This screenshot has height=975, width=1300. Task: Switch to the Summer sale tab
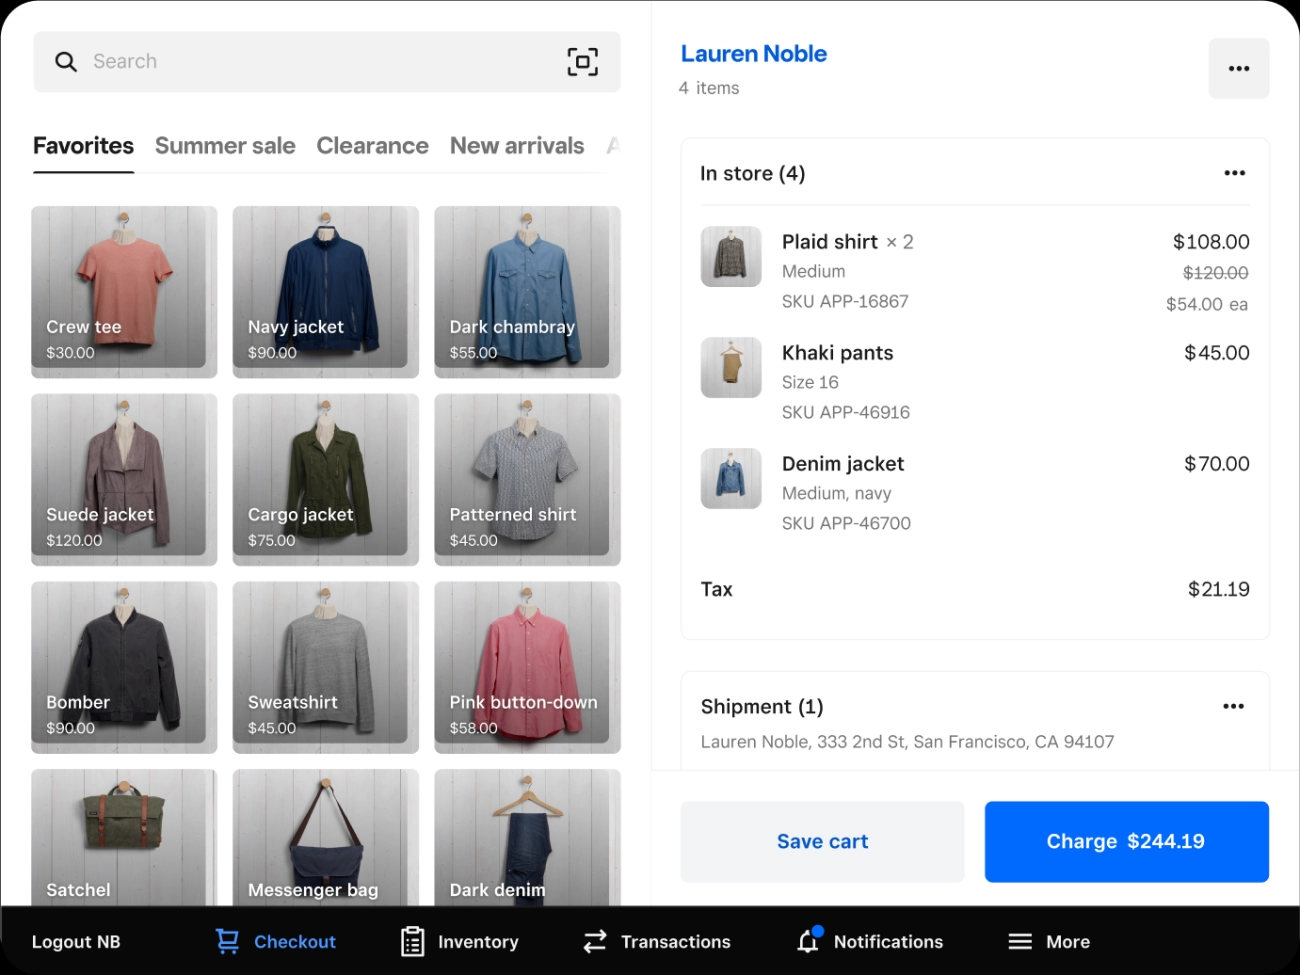coord(225,146)
